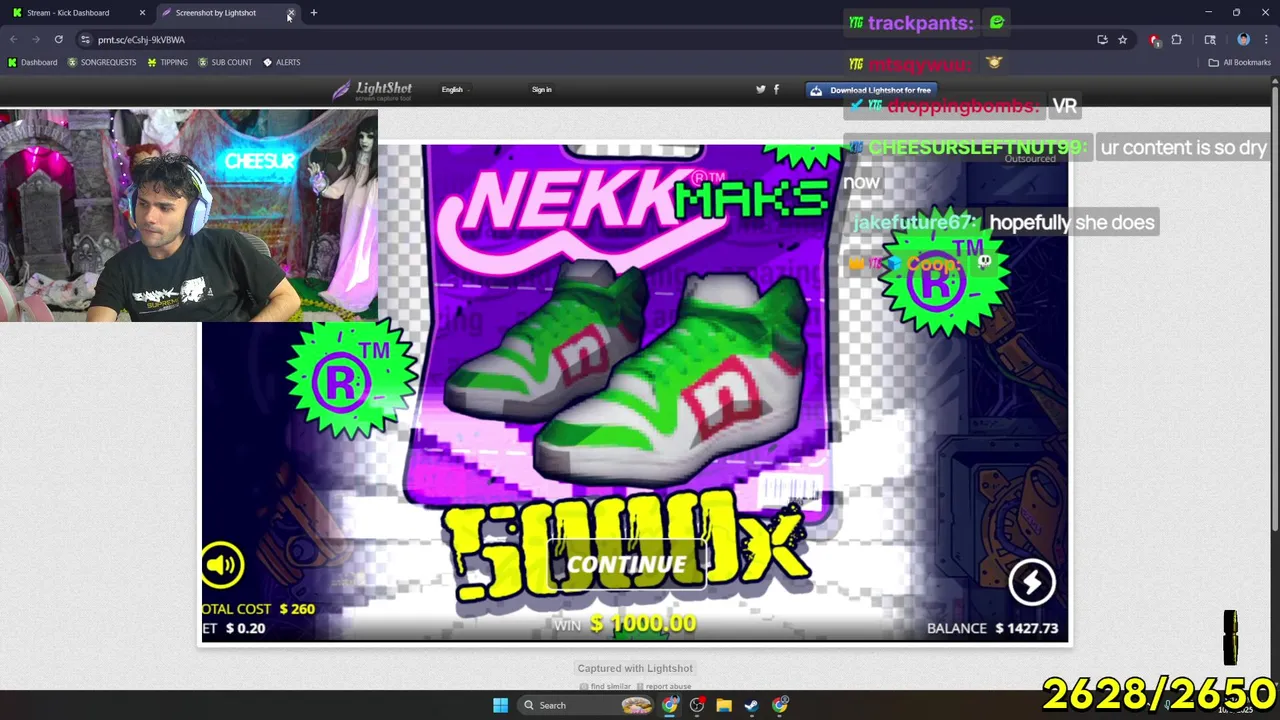This screenshot has height=720, width=1280.
Task: Open OBS Studio from the taskbar
Action: coord(697,705)
